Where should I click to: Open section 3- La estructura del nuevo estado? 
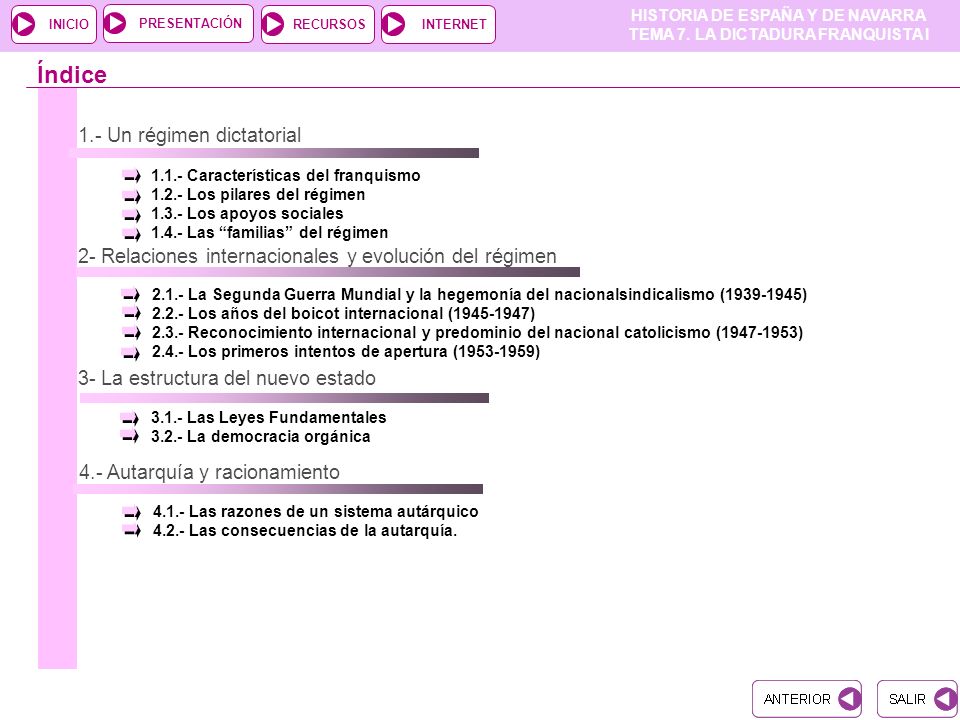tap(227, 378)
